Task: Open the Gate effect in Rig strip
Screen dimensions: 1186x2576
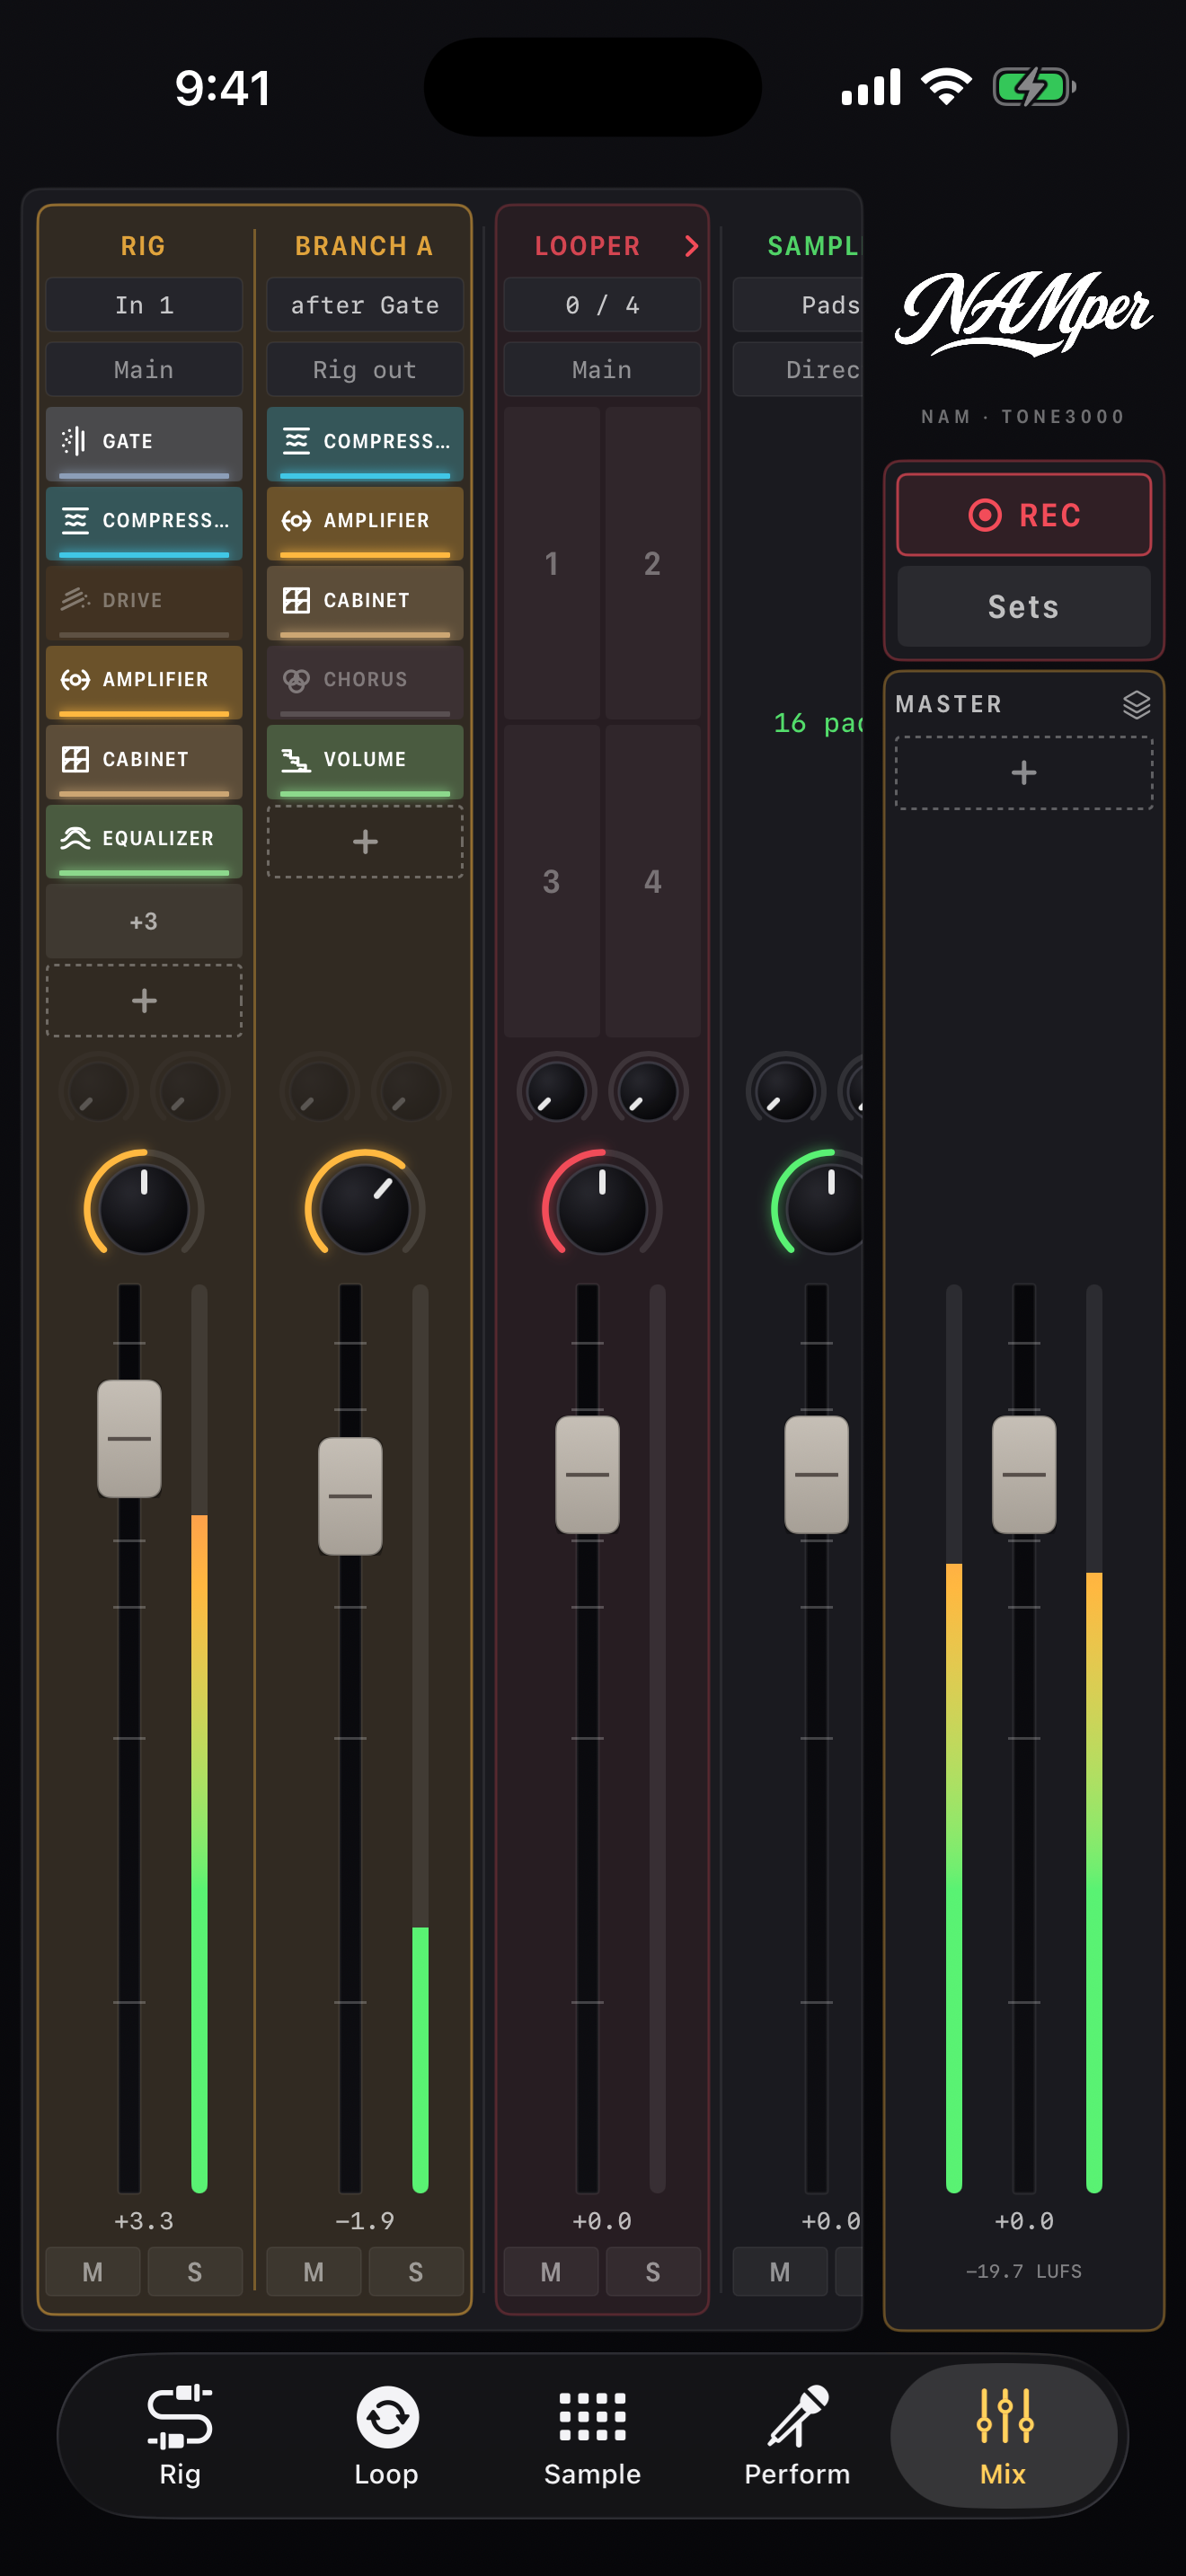Action: click(x=144, y=442)
